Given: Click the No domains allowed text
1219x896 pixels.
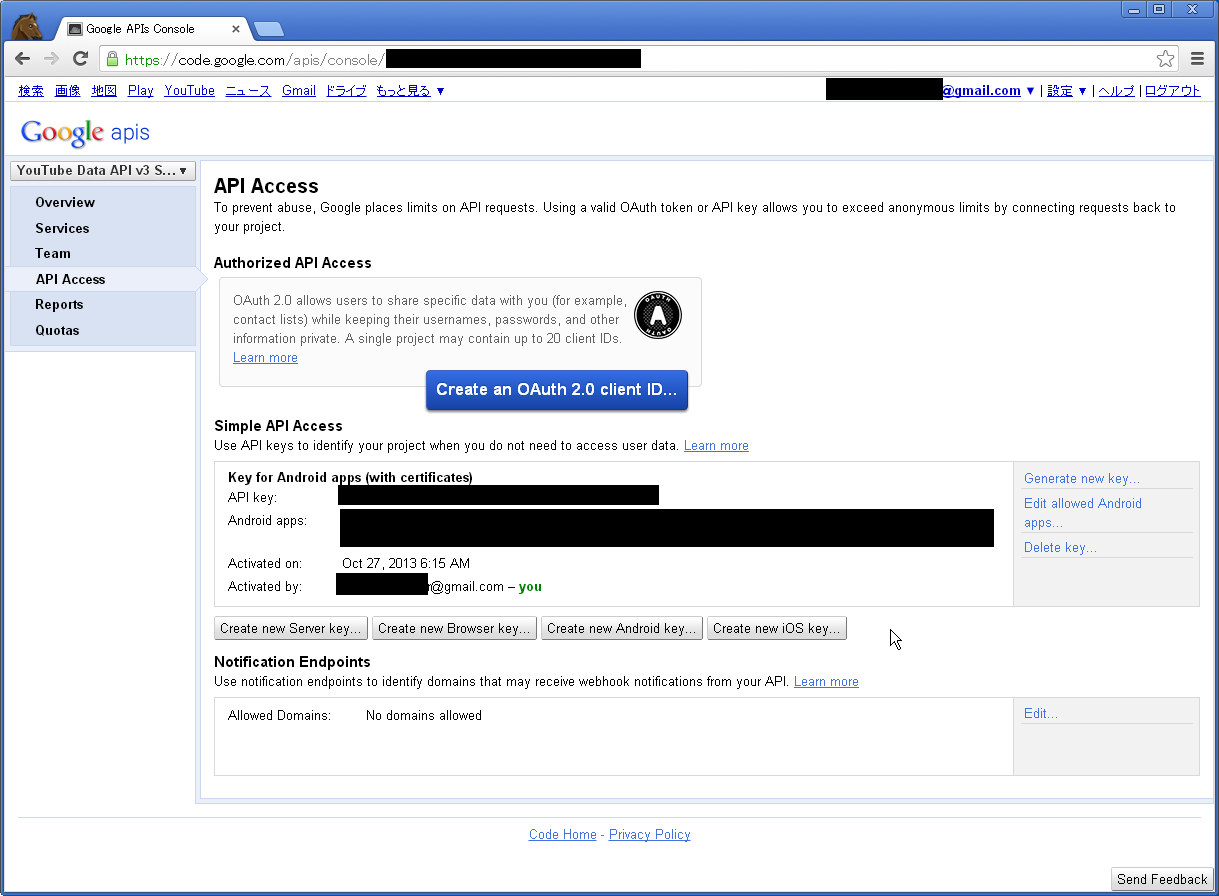Looking at the screenshot, I should [x=424, y=715].
